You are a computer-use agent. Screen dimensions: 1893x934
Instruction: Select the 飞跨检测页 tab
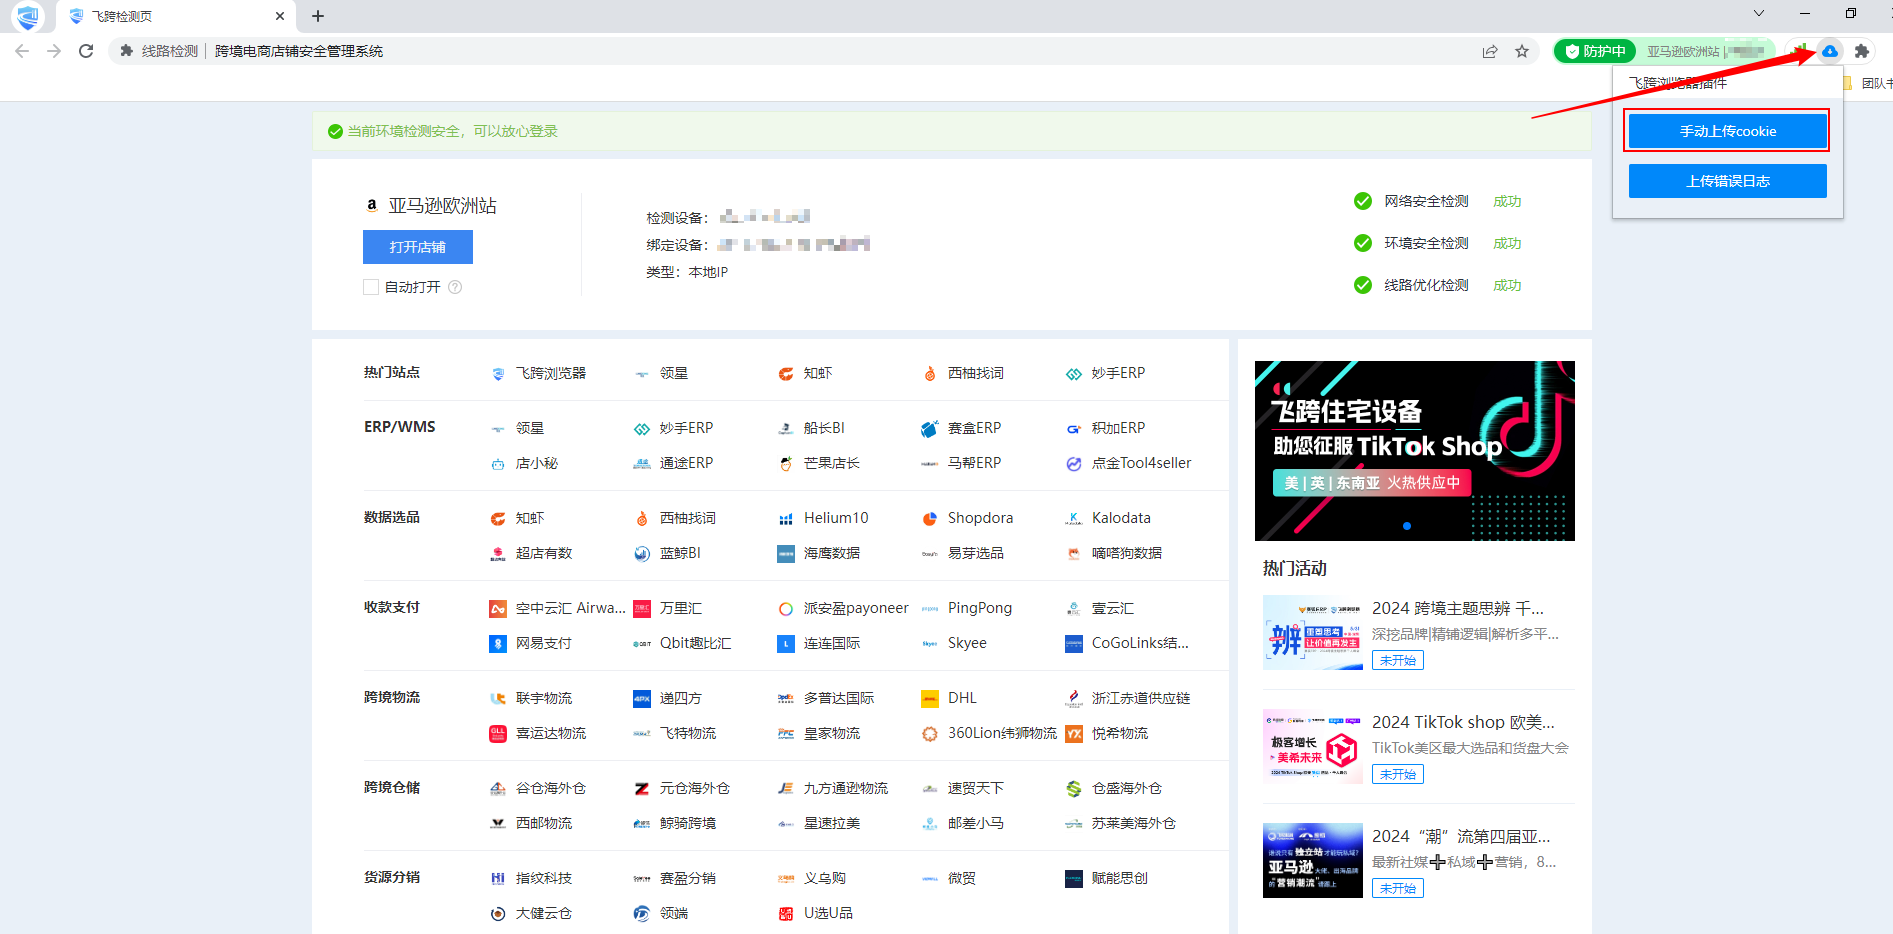coord(160,16)
